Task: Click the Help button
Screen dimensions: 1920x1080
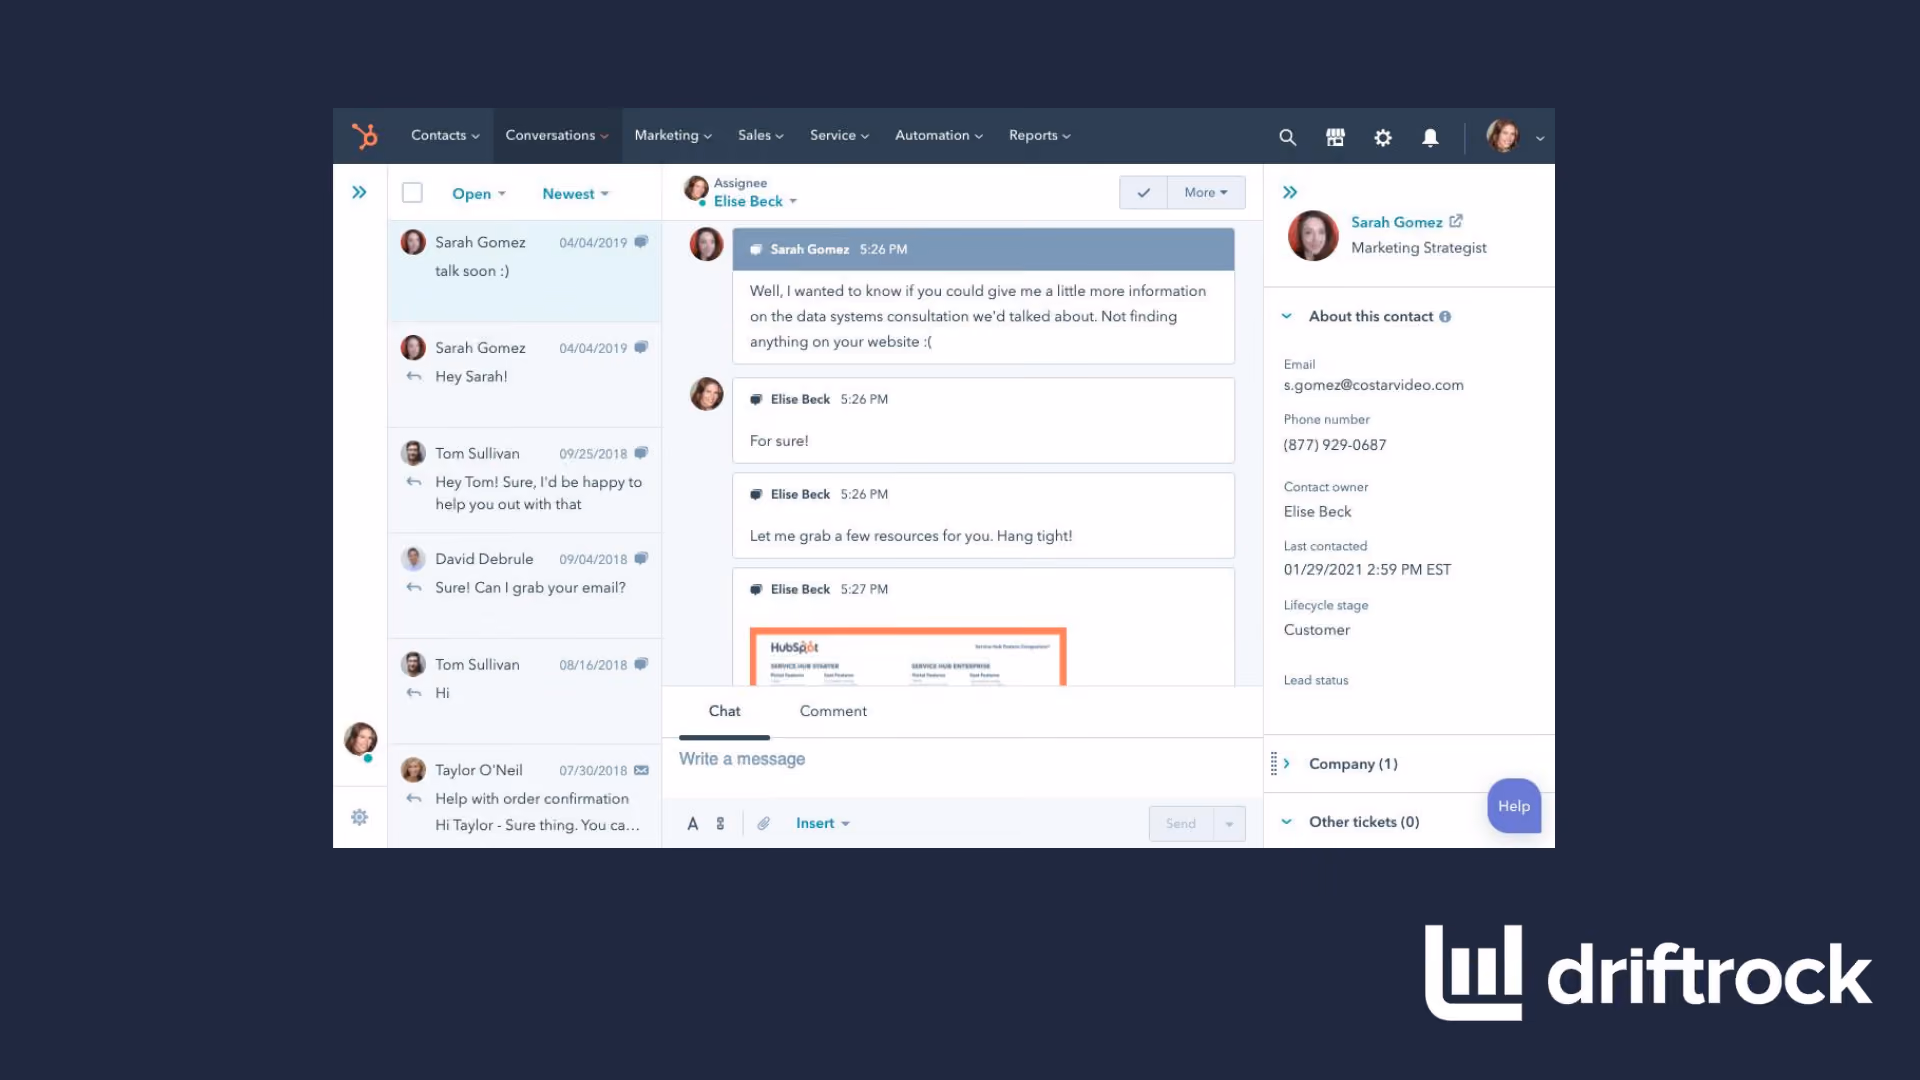Action: click(x=1514, y=806)
